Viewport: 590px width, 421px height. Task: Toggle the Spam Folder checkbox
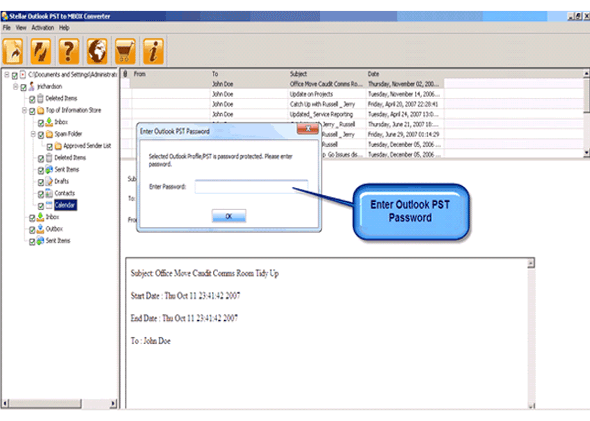(41, 135)
